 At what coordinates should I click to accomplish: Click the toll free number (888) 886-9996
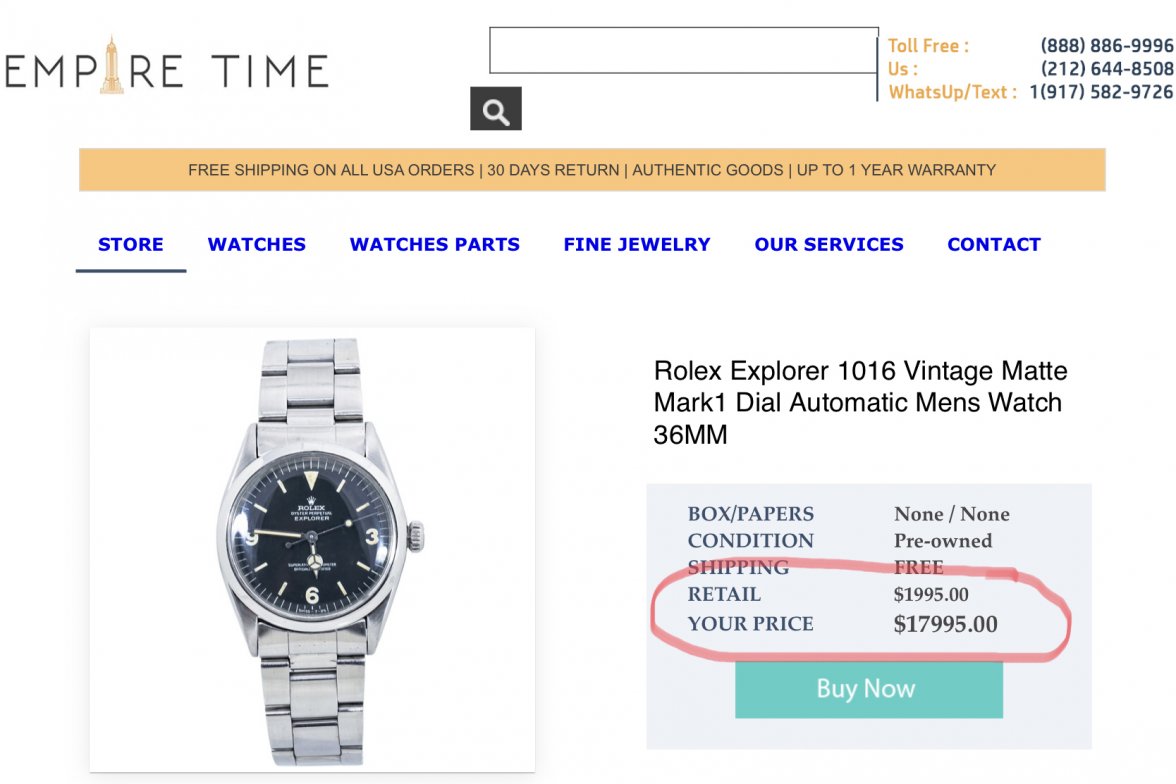click(1107, 46)
